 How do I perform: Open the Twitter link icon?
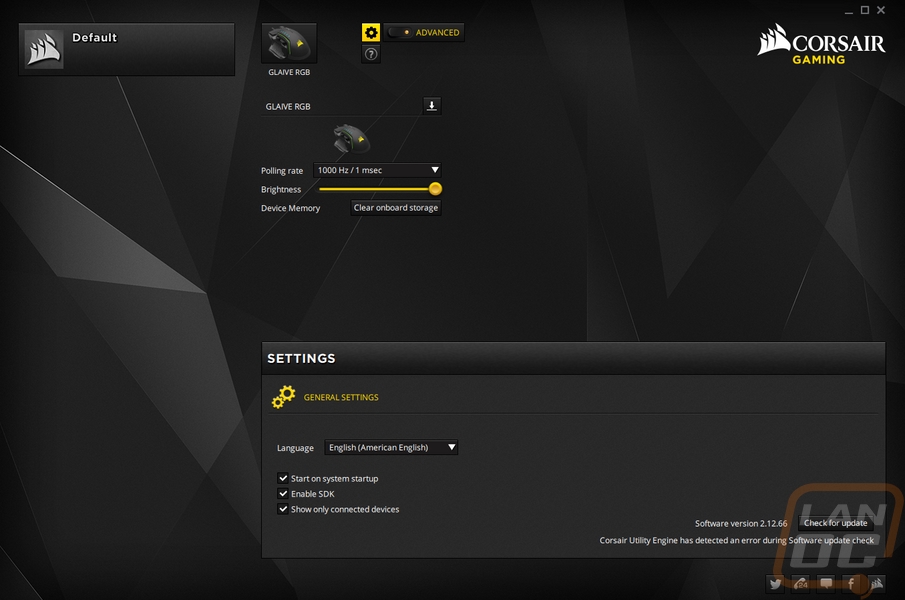coord(775,583)
